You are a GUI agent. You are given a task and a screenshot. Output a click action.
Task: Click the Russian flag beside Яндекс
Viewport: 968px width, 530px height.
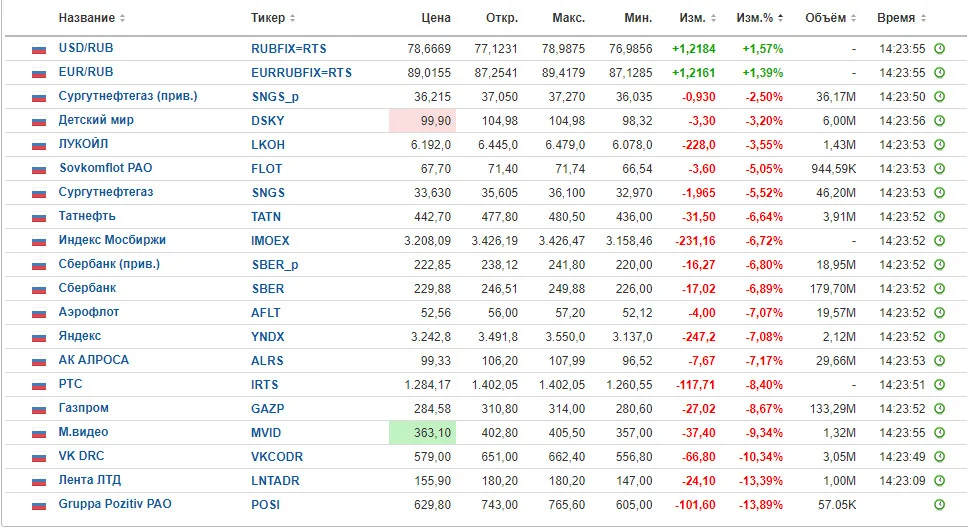[39, 337]
